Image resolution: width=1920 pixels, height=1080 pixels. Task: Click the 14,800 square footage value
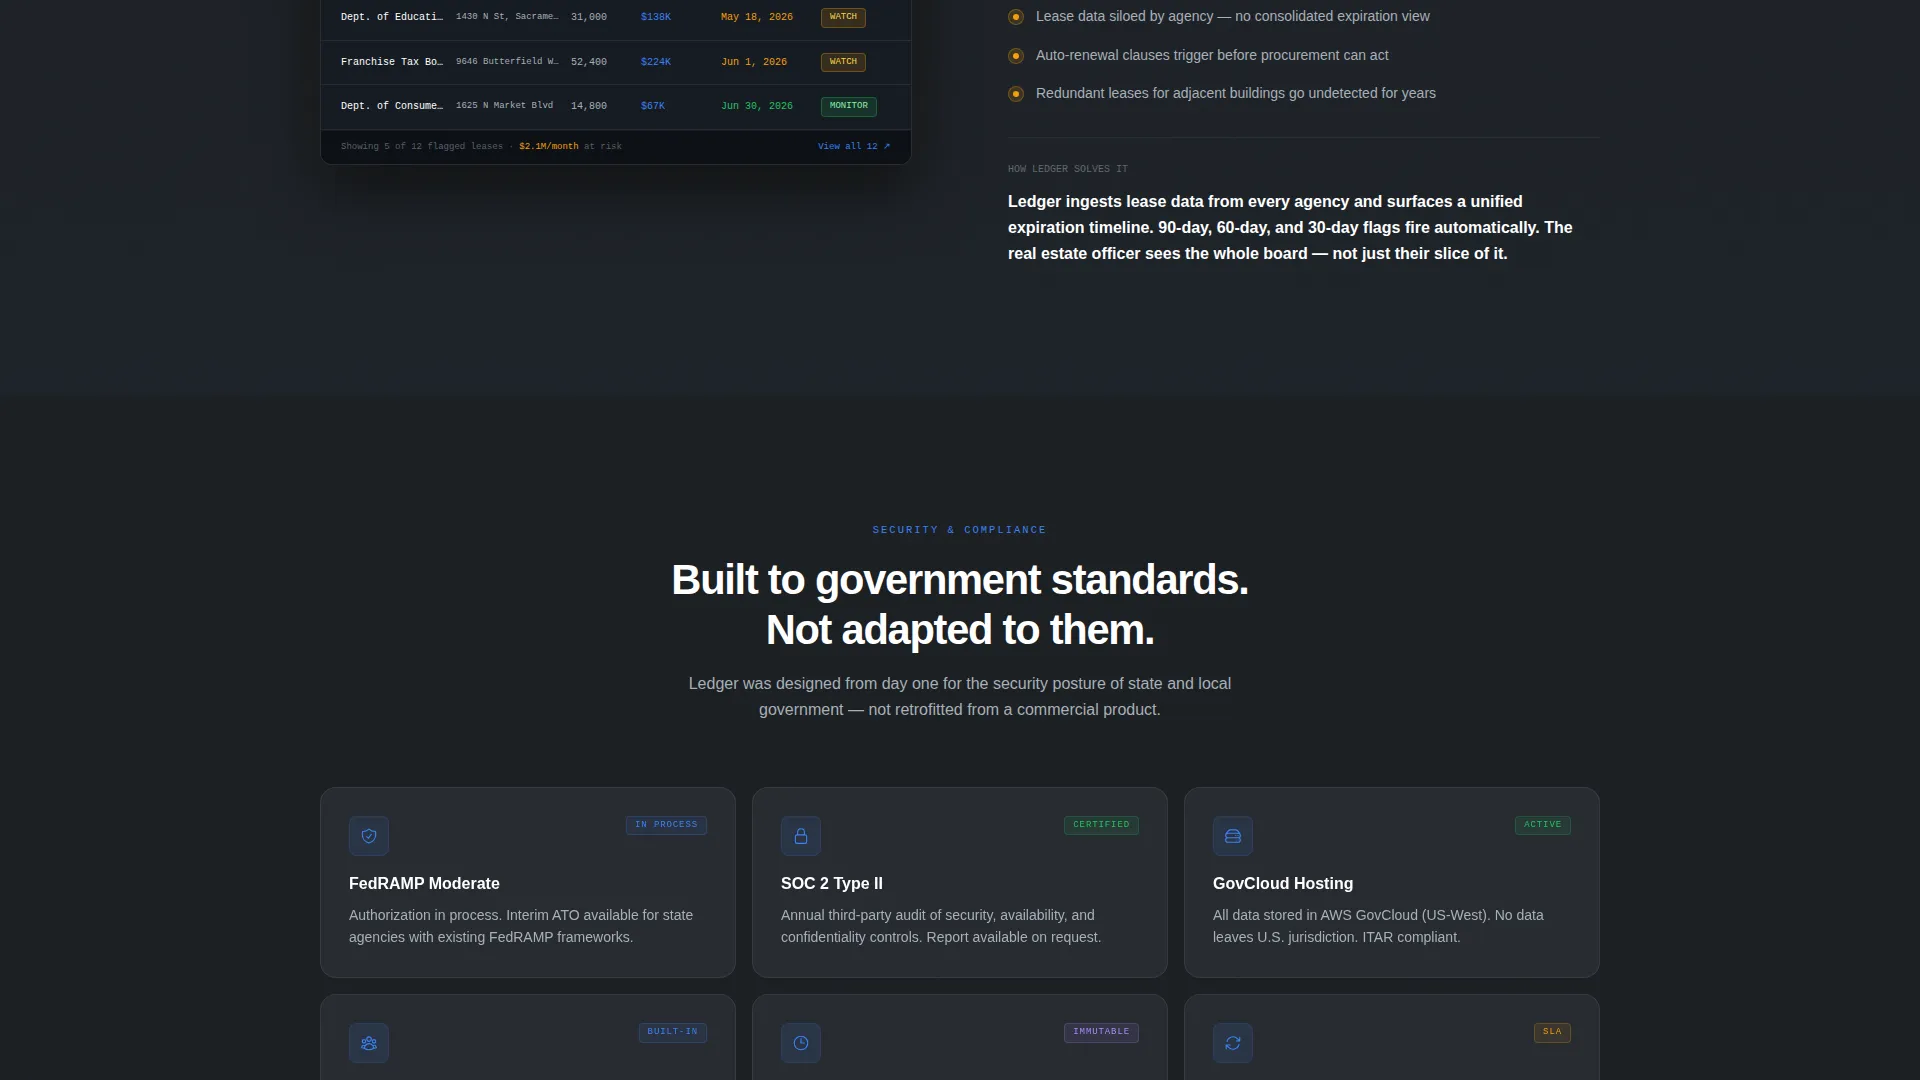pyautogui.click(x=589, y=106)
